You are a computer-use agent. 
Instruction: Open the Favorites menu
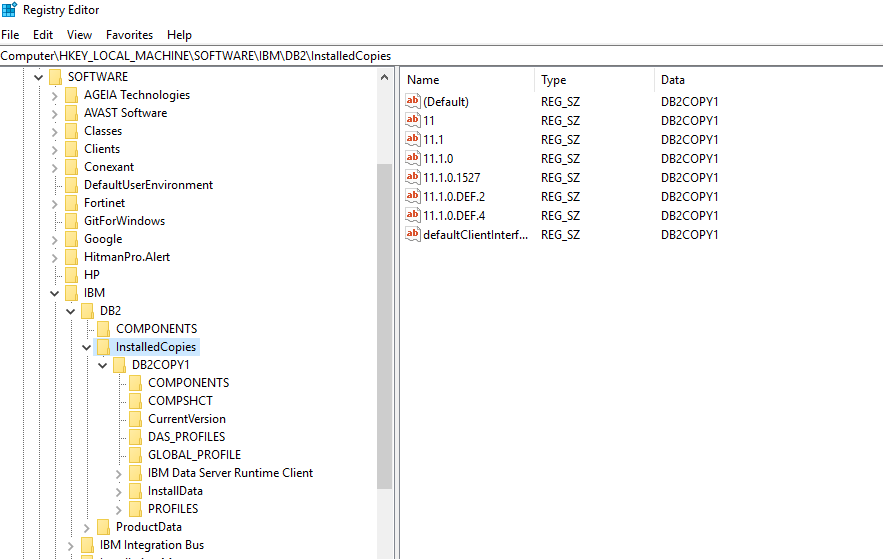(x=130, y=35)
